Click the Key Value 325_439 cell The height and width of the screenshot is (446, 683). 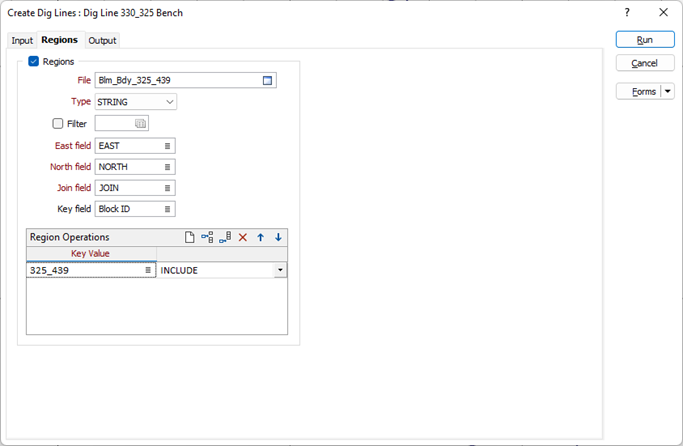pyautogui.click(x=84, y=270)
